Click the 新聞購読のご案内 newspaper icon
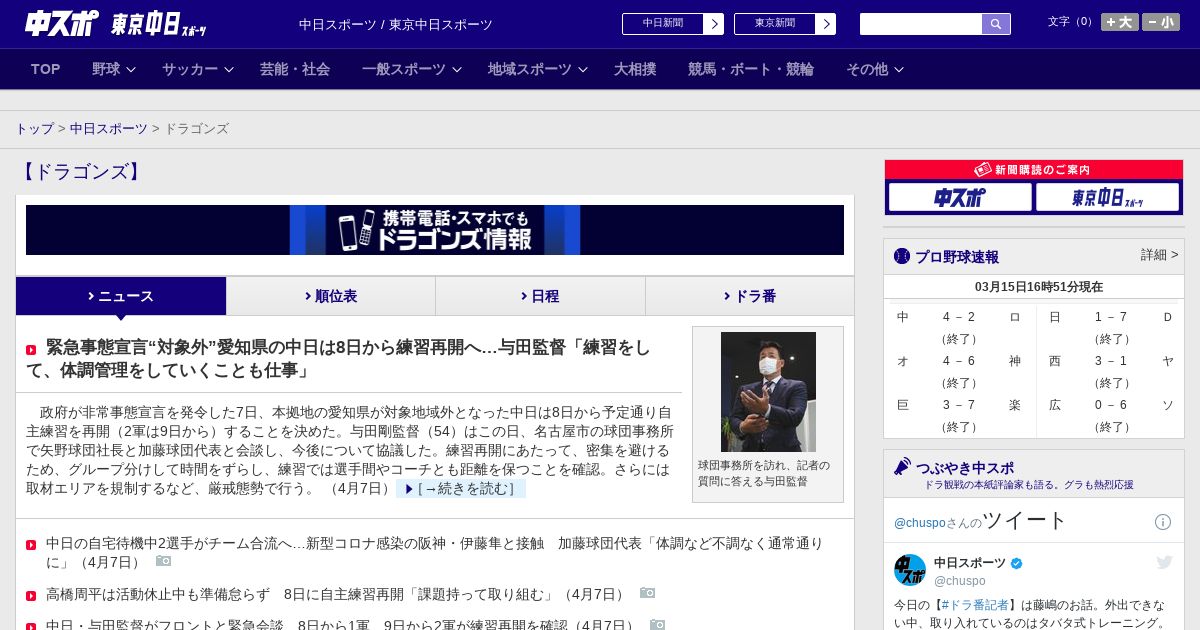This screenshot has height=630, width=1200. tap(983, 170)
